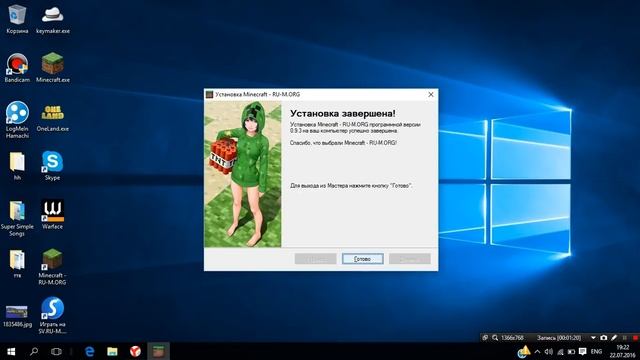Screen dimensions: 640x360
Task: Click the Запись [00:01:20] recording timer
Action: (559, 338)
